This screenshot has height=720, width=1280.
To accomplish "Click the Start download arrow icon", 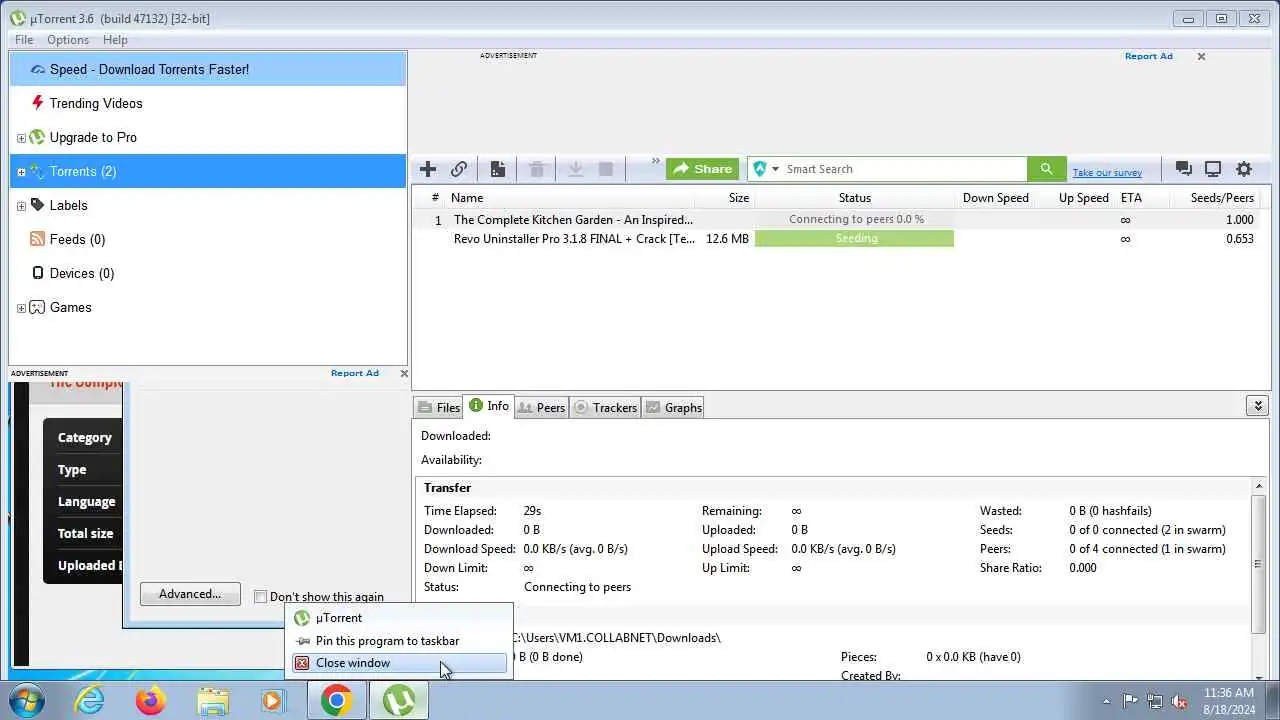I will [575, 169].
